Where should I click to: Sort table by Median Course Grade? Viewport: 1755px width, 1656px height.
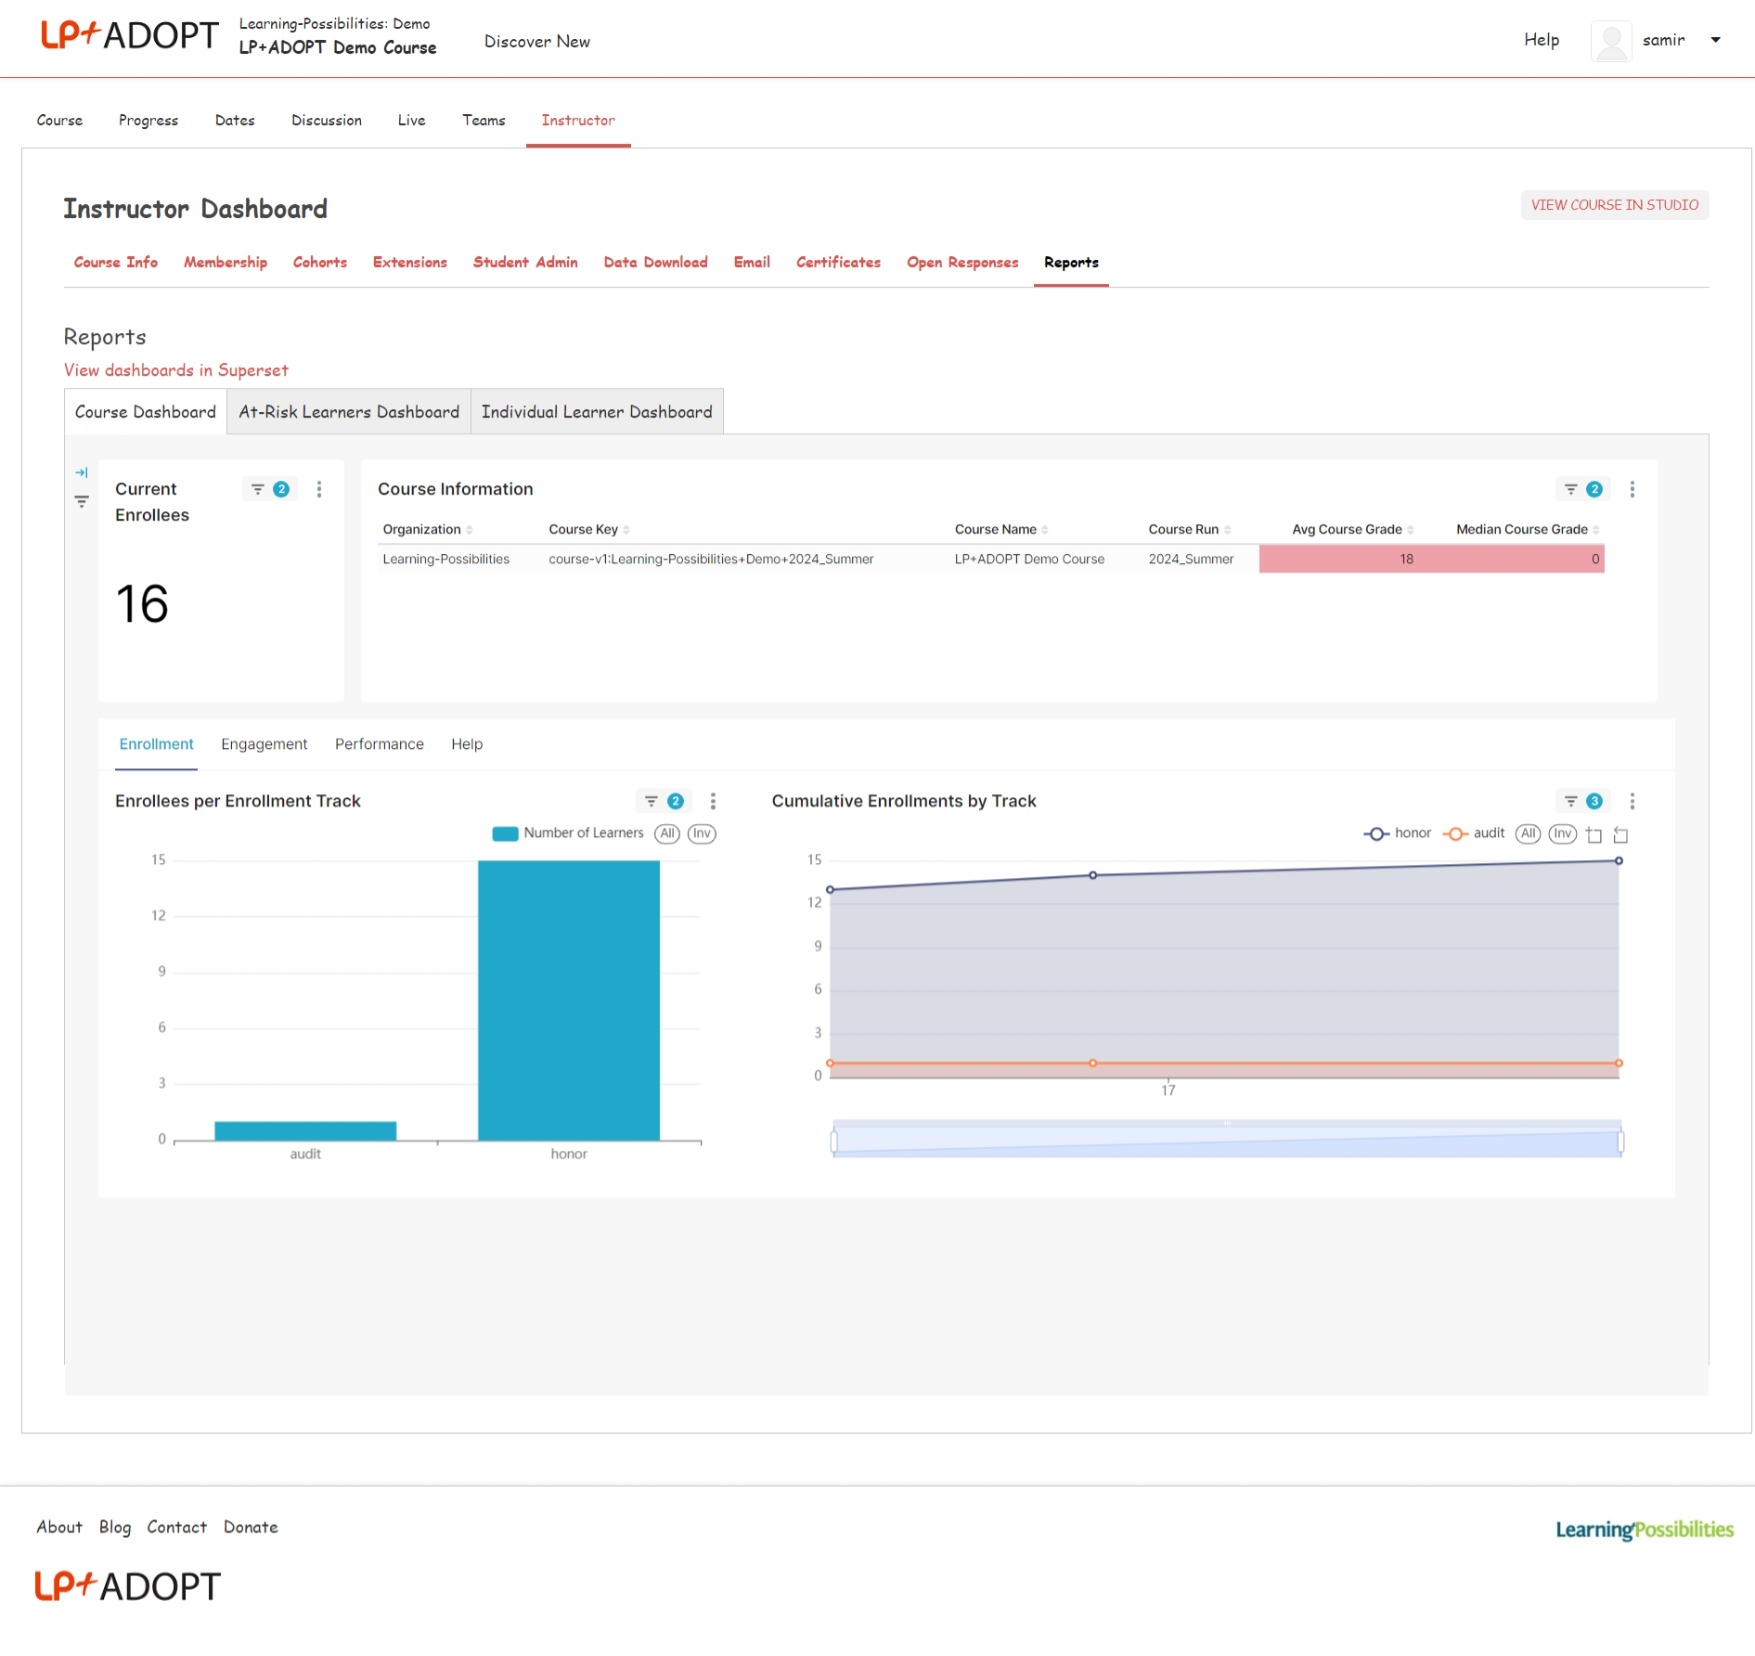[x=1527, y=529]
